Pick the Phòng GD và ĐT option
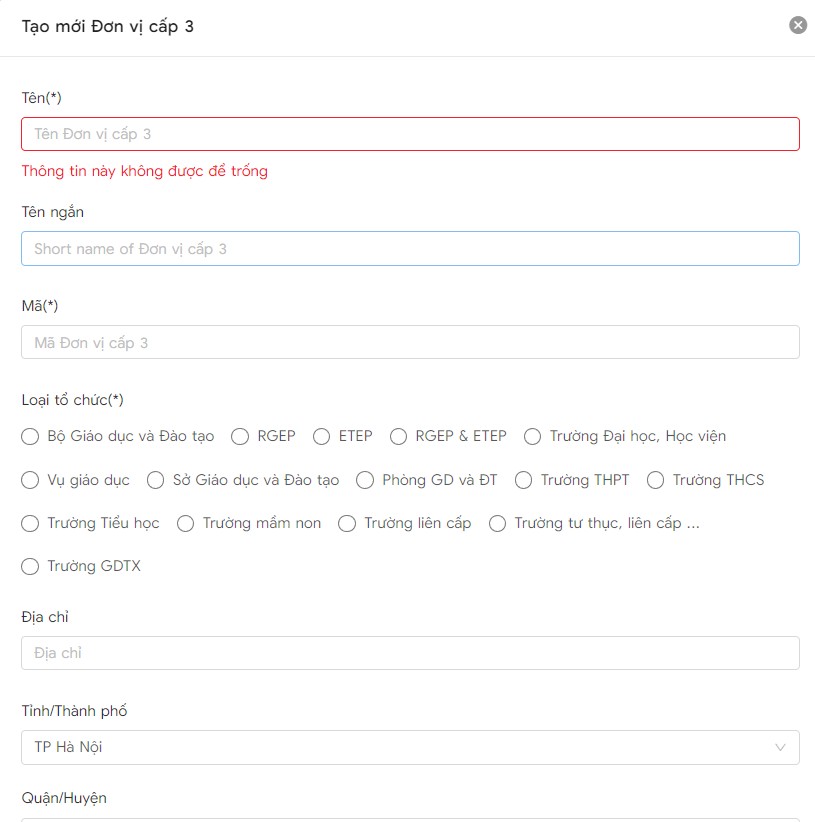 [365, 480]
